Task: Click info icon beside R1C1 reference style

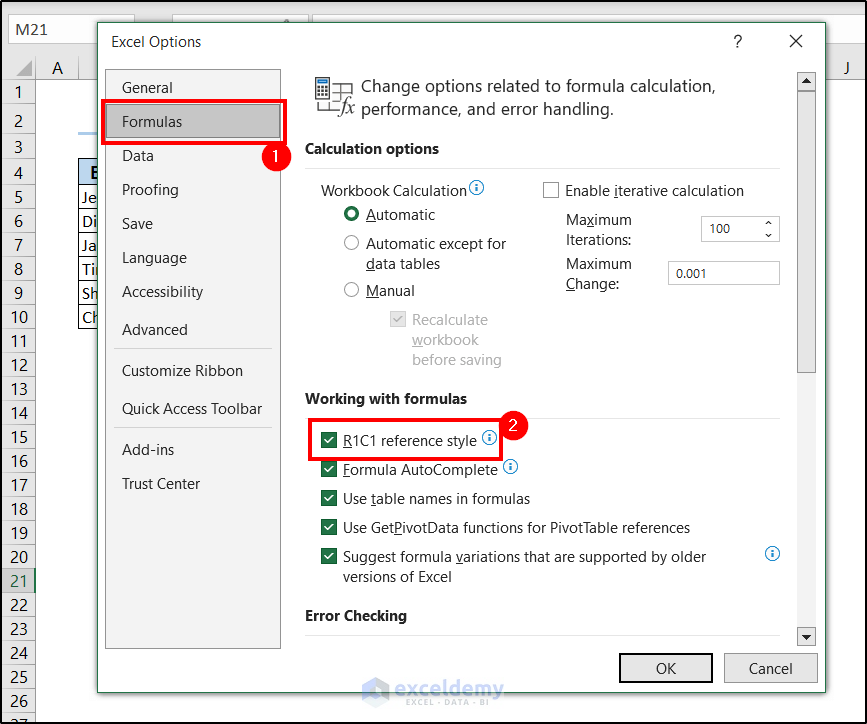Action: tap(489, 438)
